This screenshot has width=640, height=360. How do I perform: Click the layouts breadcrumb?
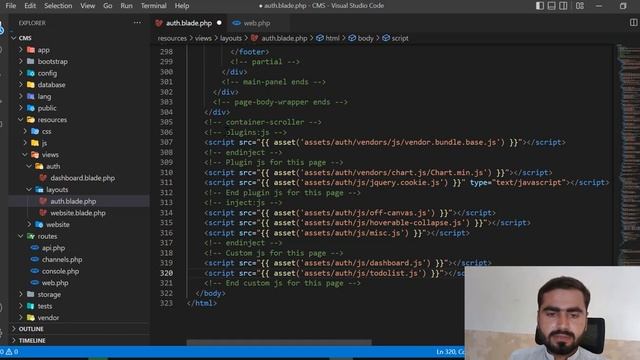click(x=231, y=38)
